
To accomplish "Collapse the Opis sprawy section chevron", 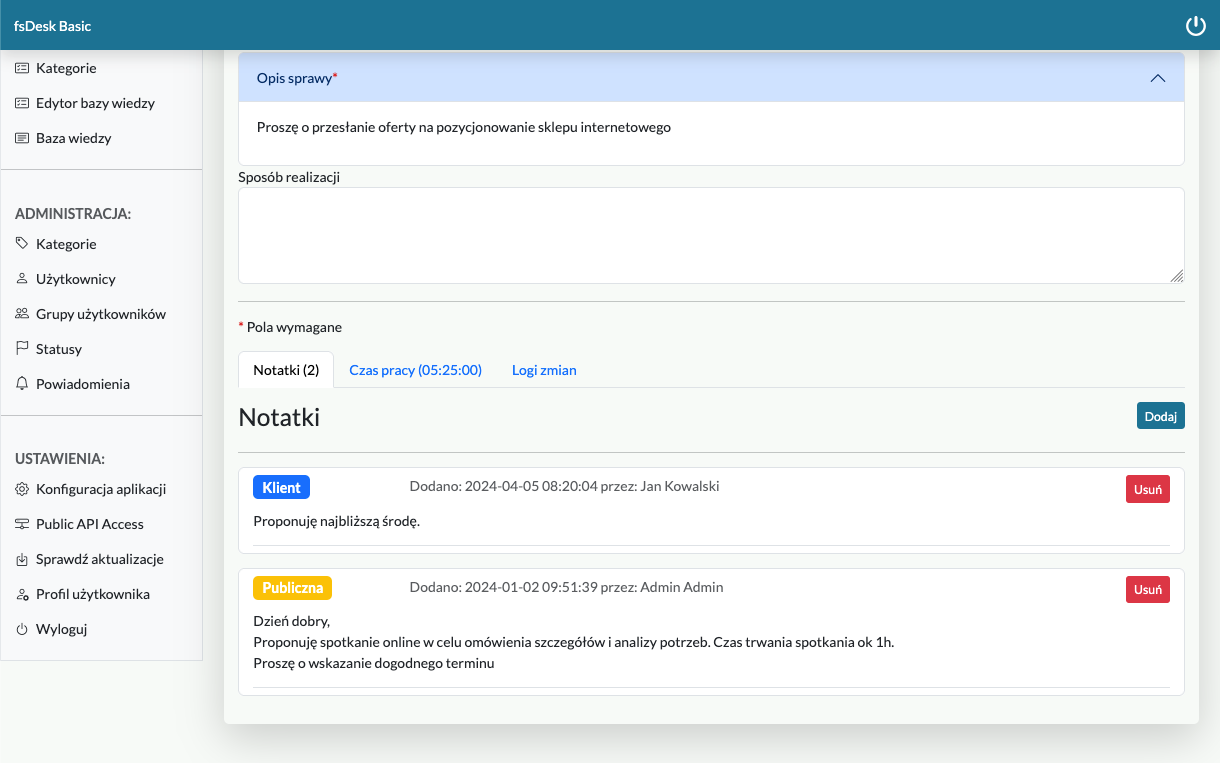I will [1158, 78].
